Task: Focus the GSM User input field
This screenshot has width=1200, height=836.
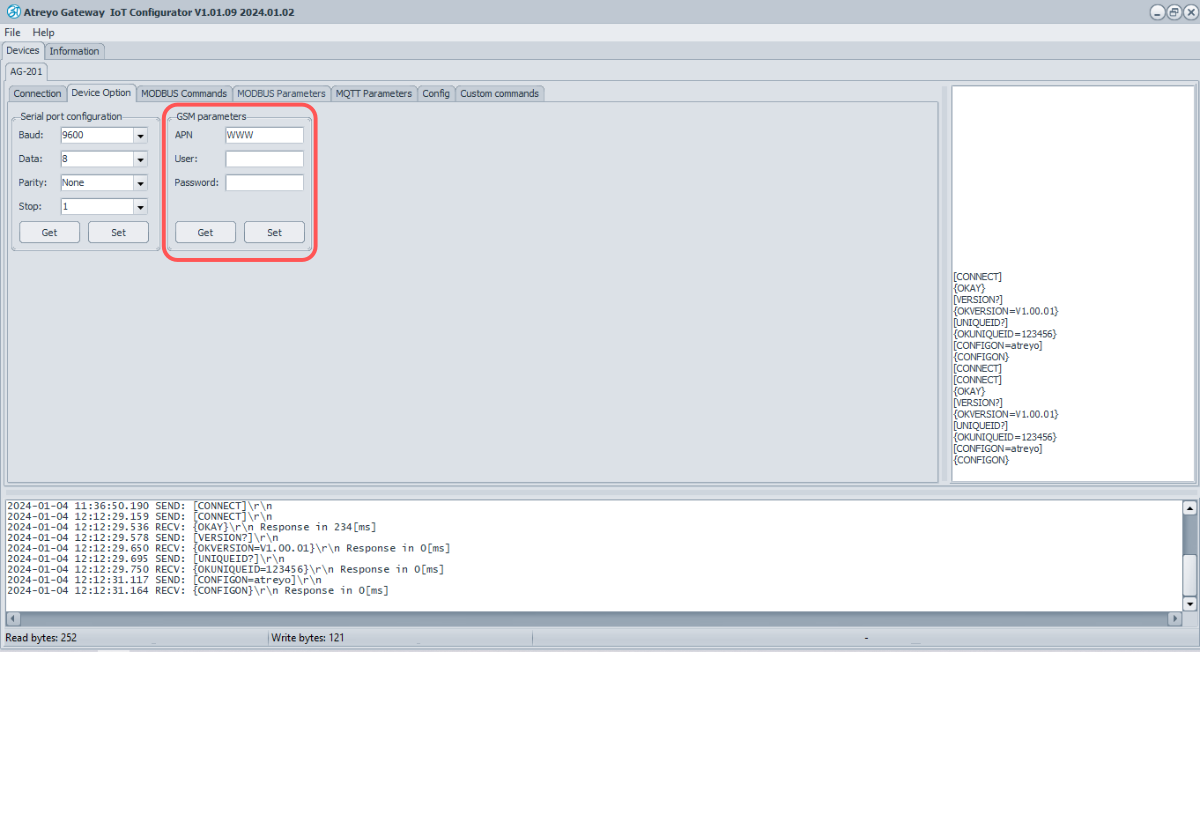Action: (x=264, y=159)
